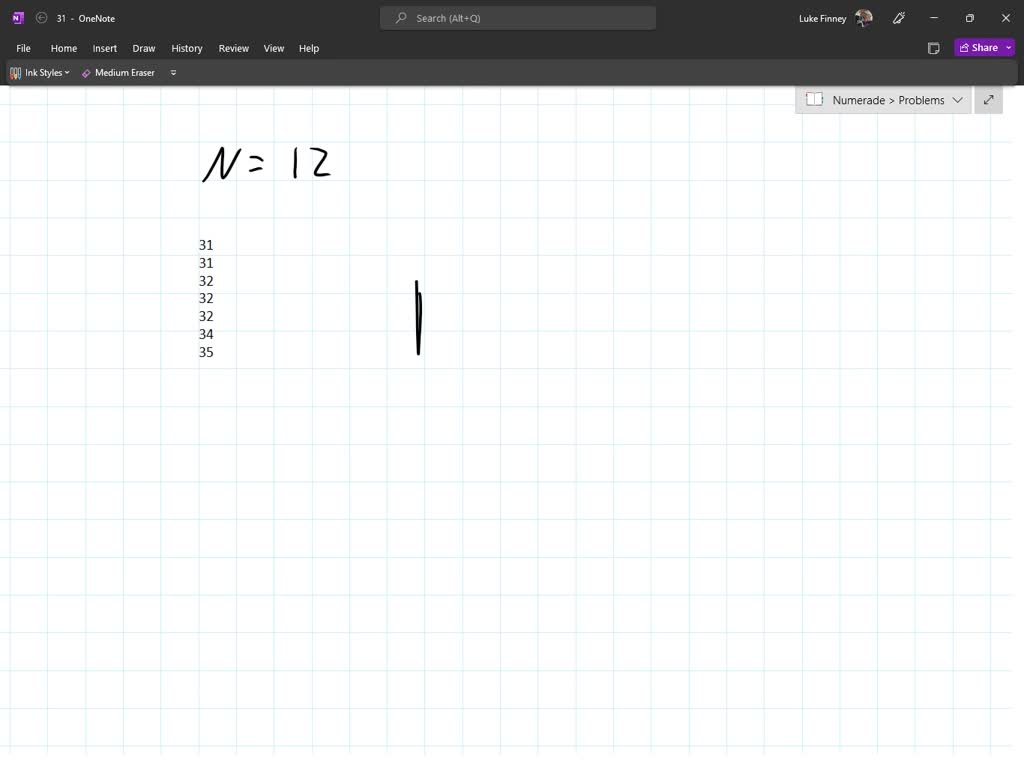Click the Share button
Viewport: 1024px width, 768px height.
point(980,47)
